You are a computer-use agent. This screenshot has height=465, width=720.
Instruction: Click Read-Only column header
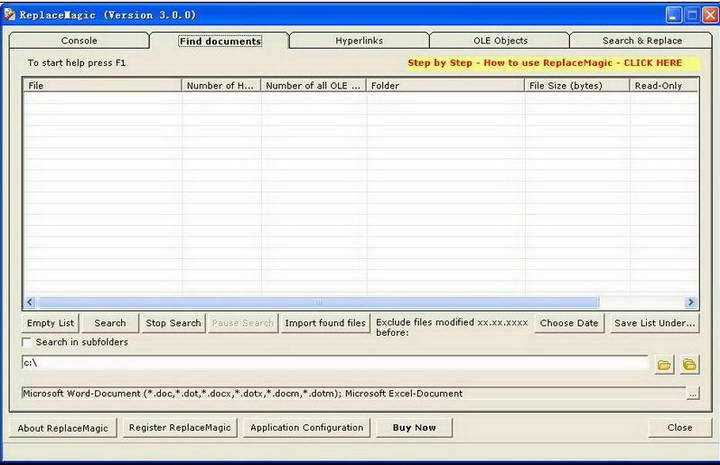point(664,85)
